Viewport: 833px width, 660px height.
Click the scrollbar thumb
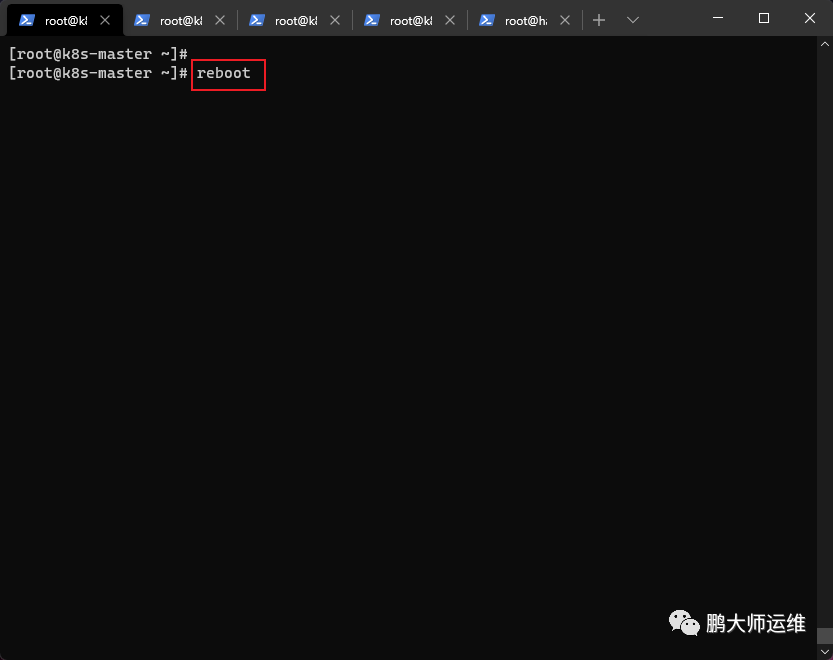(824, 635)
